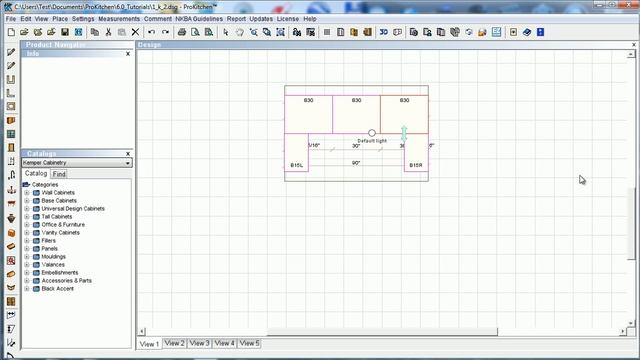Open the Measurements menu
The height and width of the screenshot is (360, 640).
[x=119, y=19]
